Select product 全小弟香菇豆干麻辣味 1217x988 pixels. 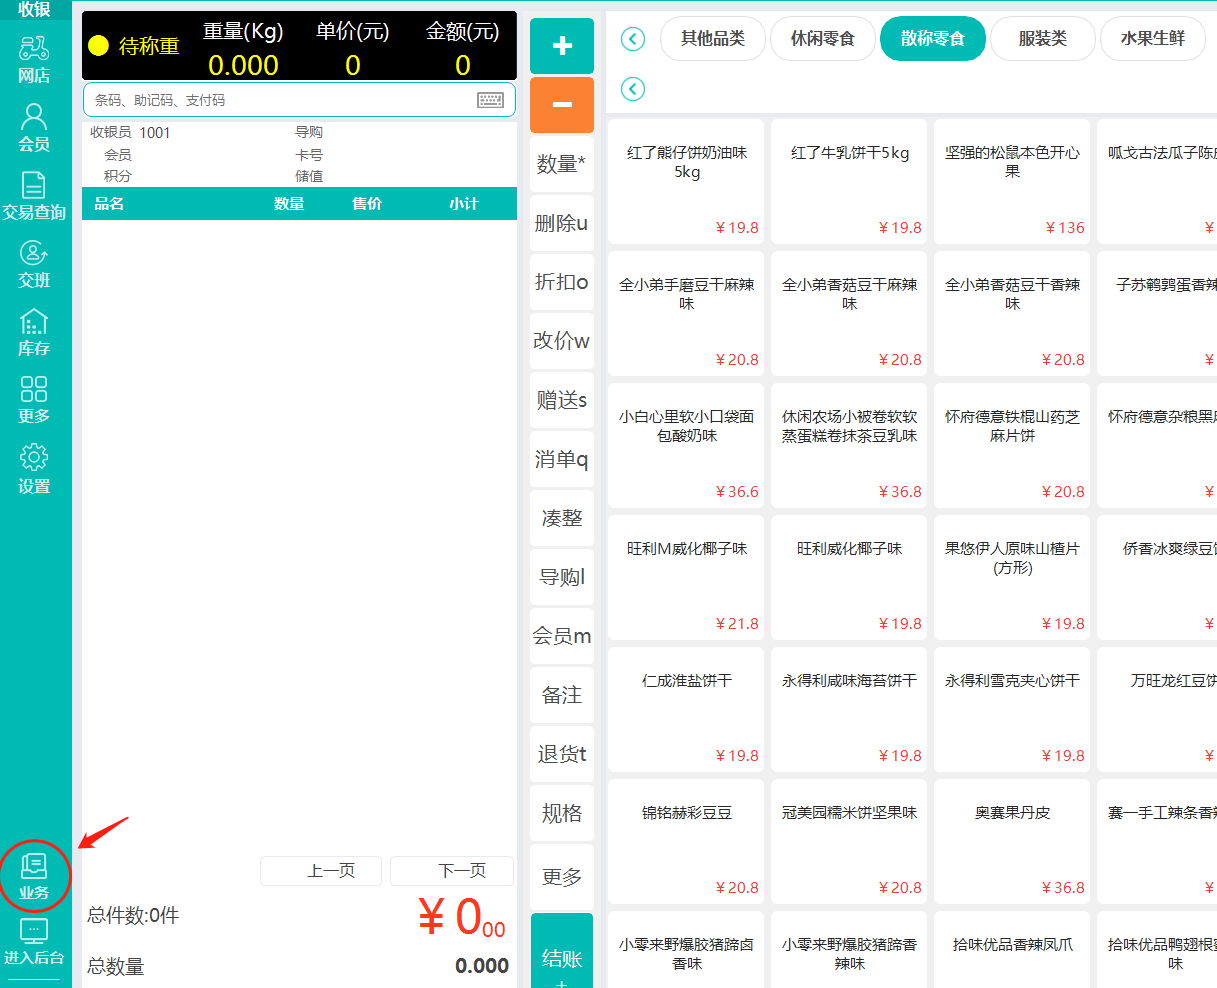pyautogui.click(x=849, y=314)
